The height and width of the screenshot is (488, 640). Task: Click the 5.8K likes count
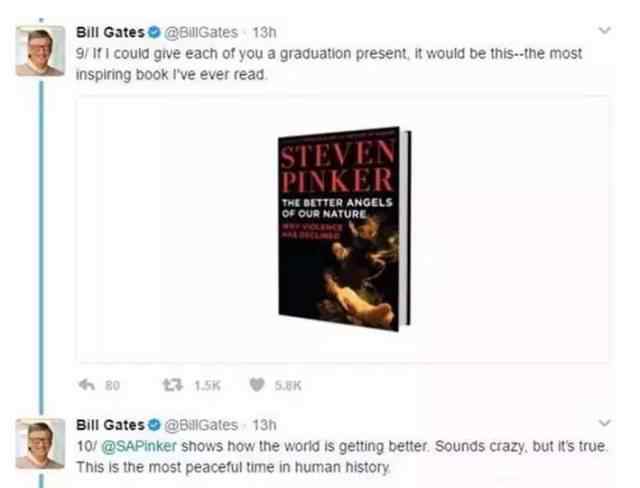tap(288, 386)
